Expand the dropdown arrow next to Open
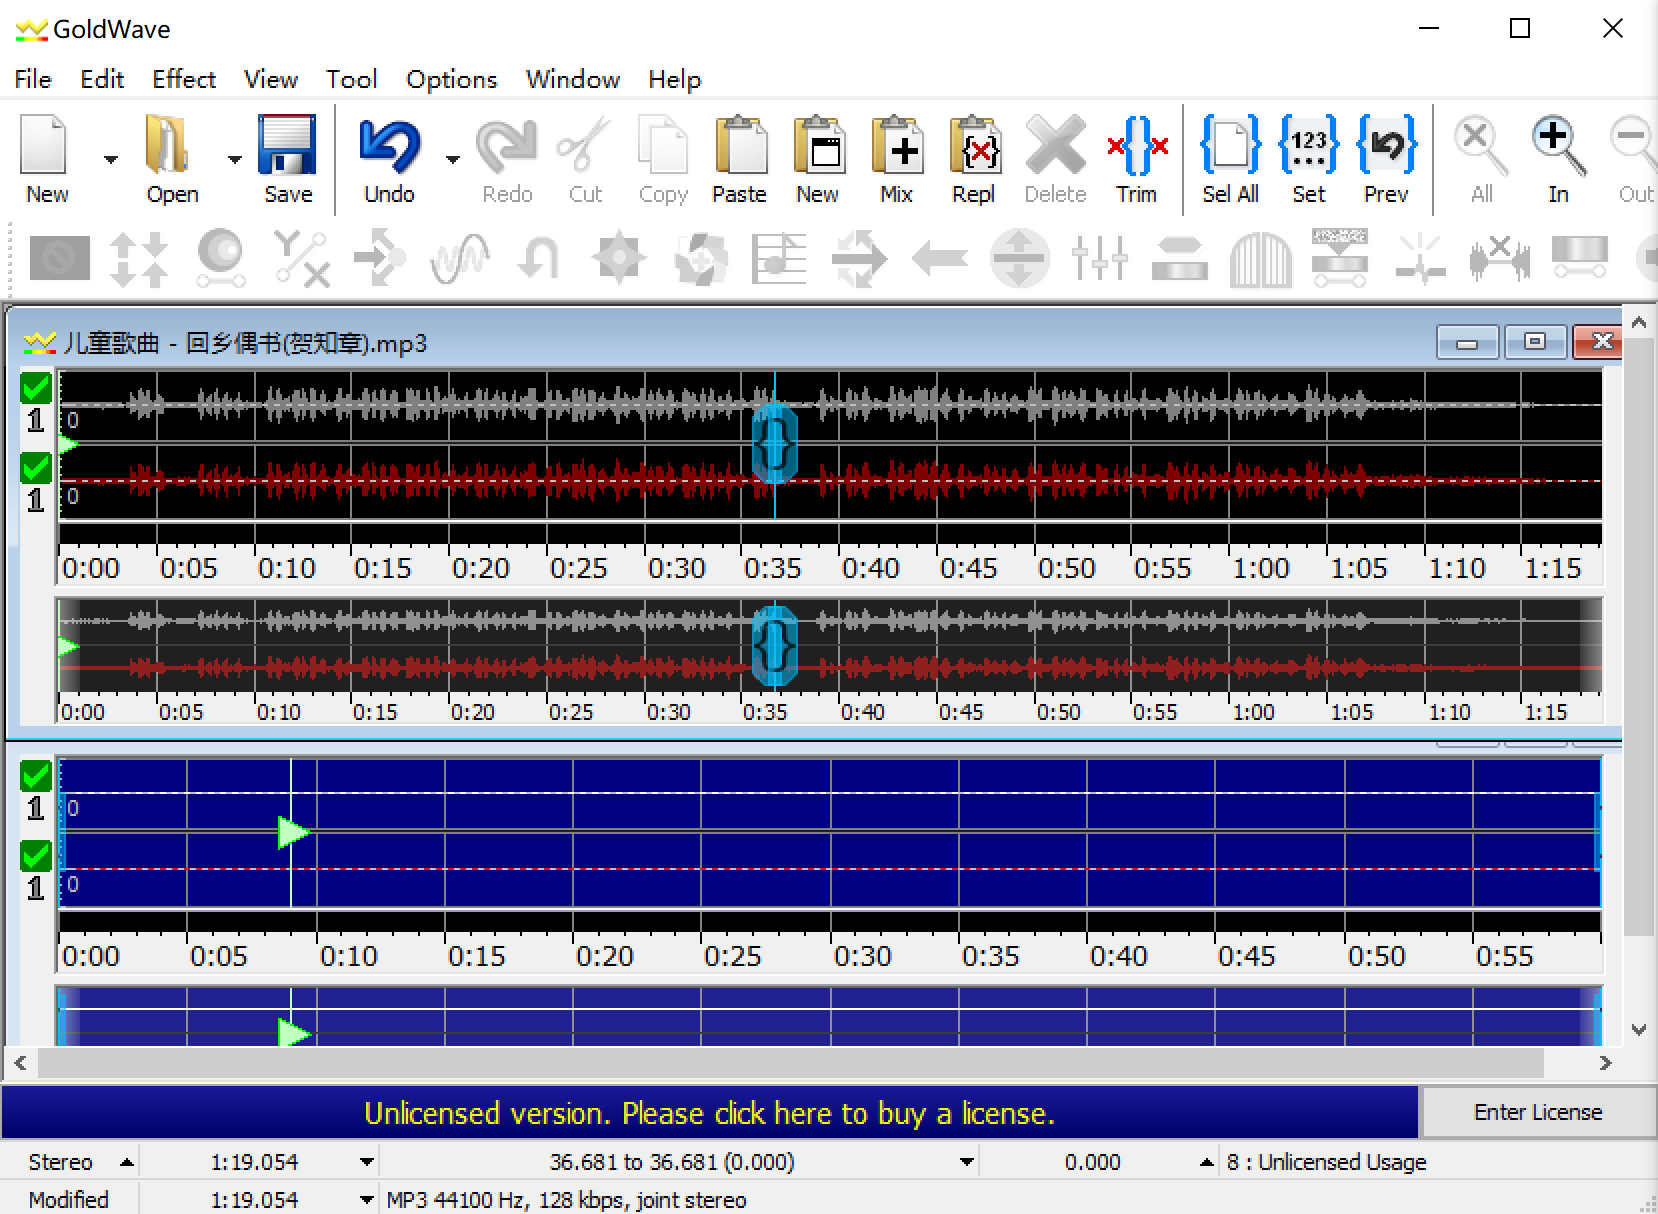 pos(234,159)
